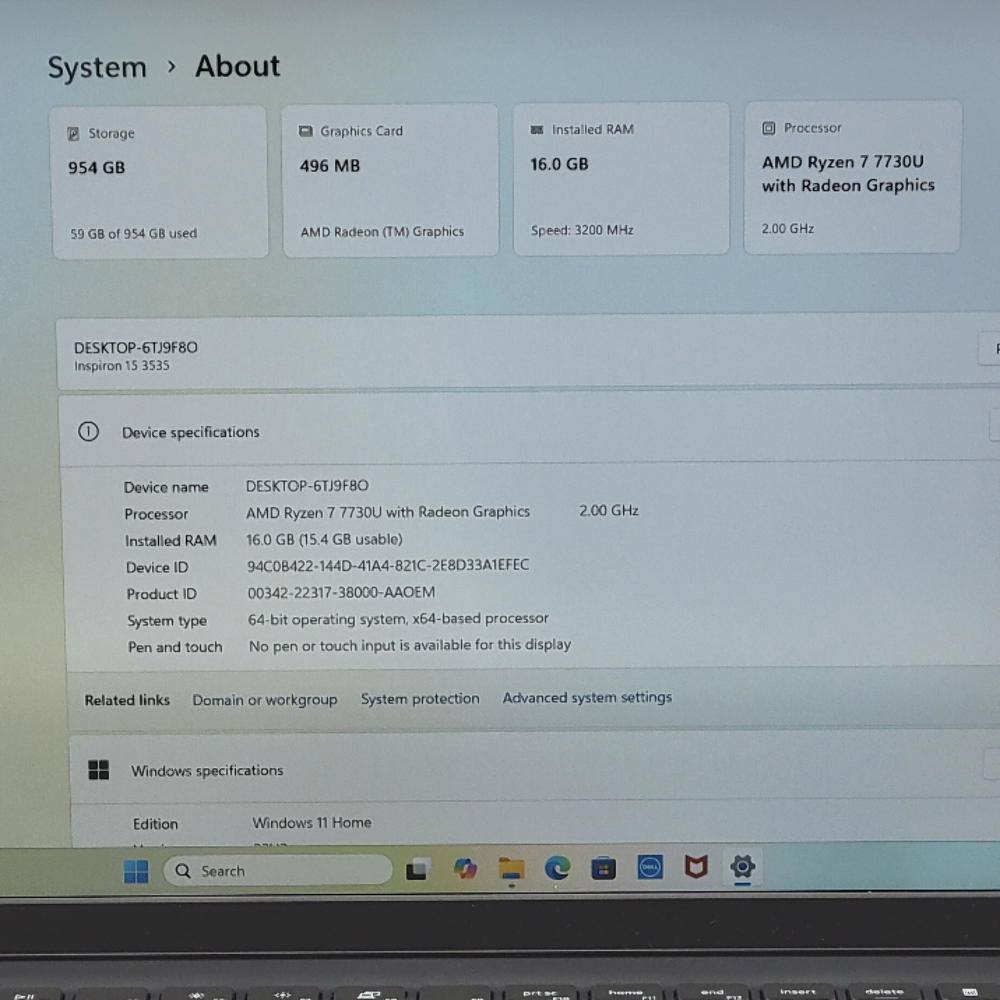This screenshot has width=1000, height=1000.
Task: Click the 'Inspiron 15 3535' model name
Action: (x=121, y=365)
